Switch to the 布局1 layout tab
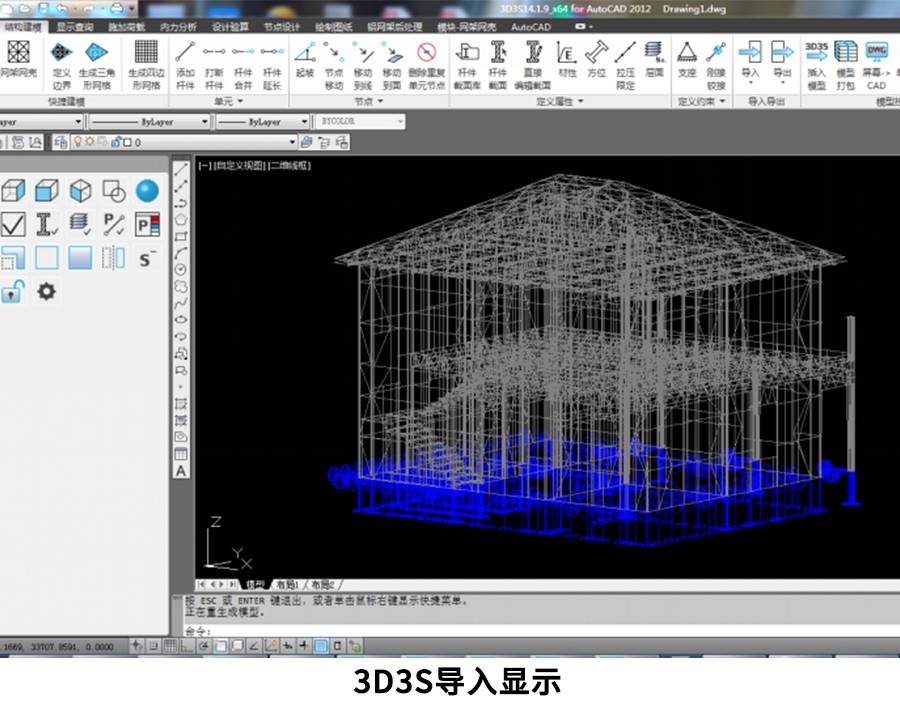Image resolution: width=900 pixels, height=704 pixels. (287, 585)
